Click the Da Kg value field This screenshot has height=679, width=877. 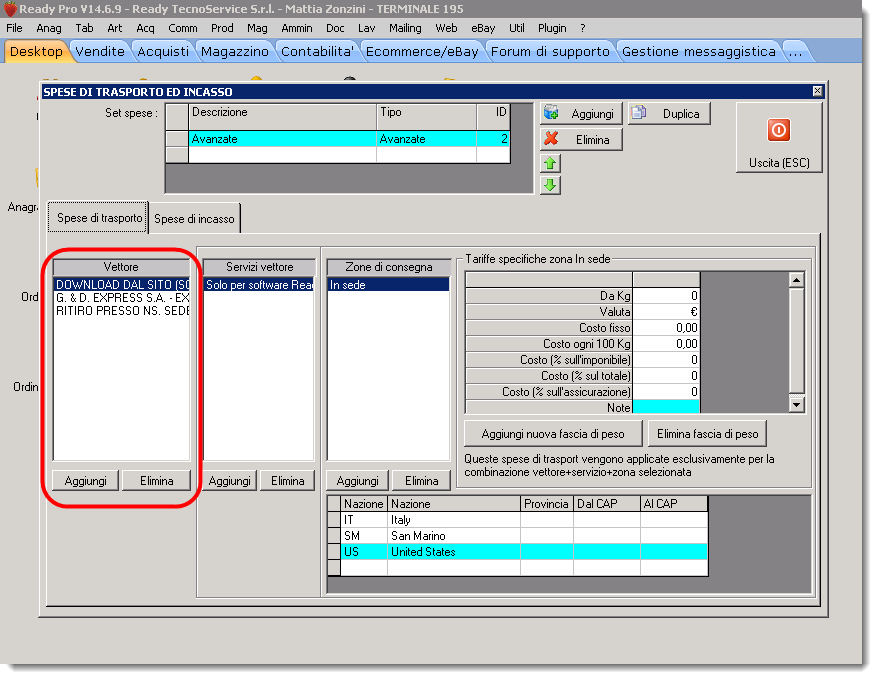[666, 296]
